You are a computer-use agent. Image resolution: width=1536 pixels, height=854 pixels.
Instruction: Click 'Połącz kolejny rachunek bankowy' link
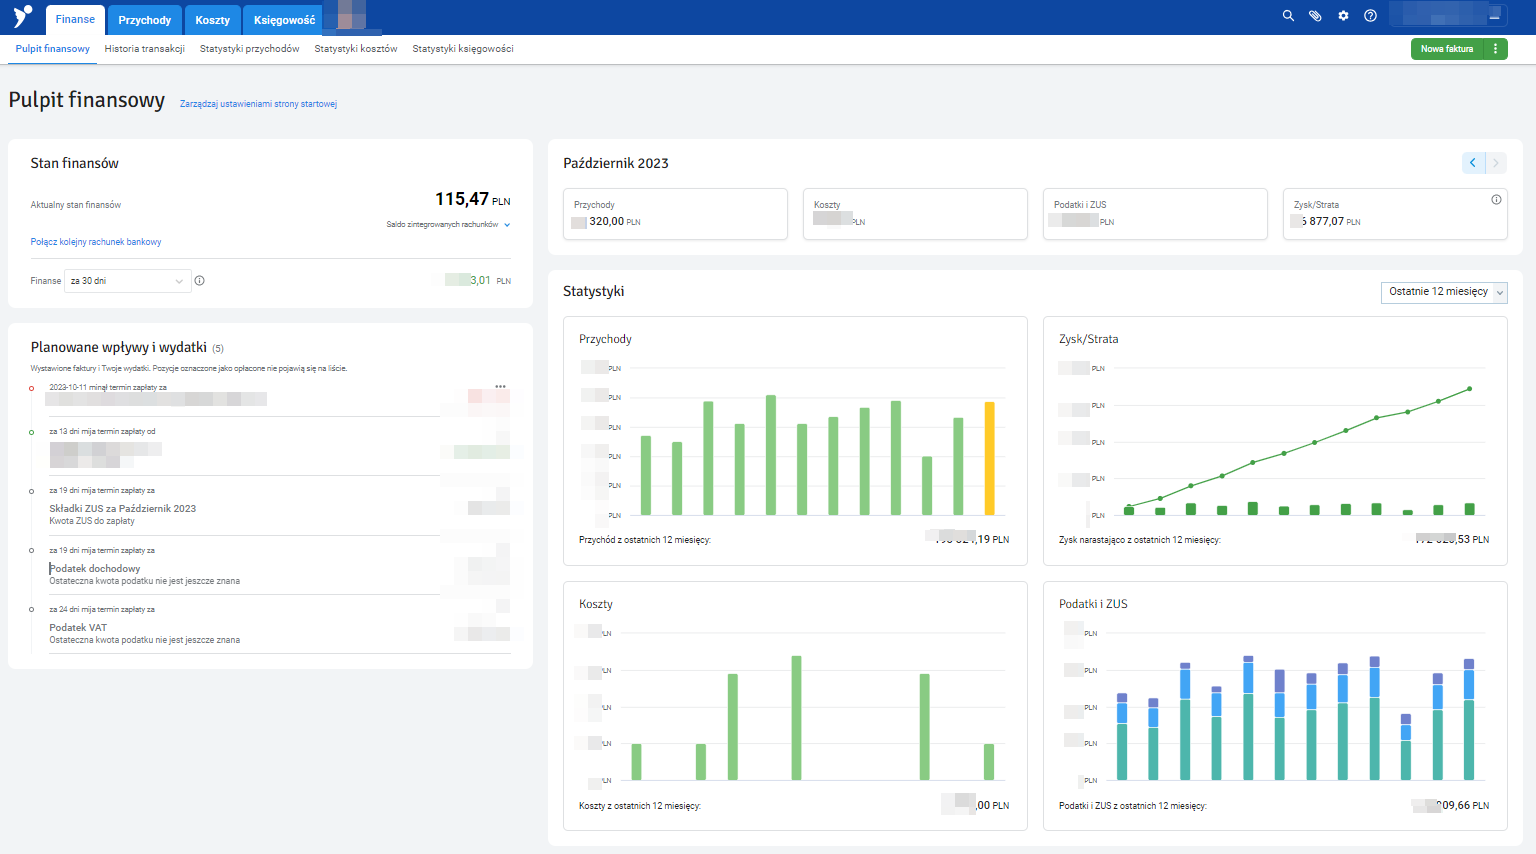pos(96,242)
